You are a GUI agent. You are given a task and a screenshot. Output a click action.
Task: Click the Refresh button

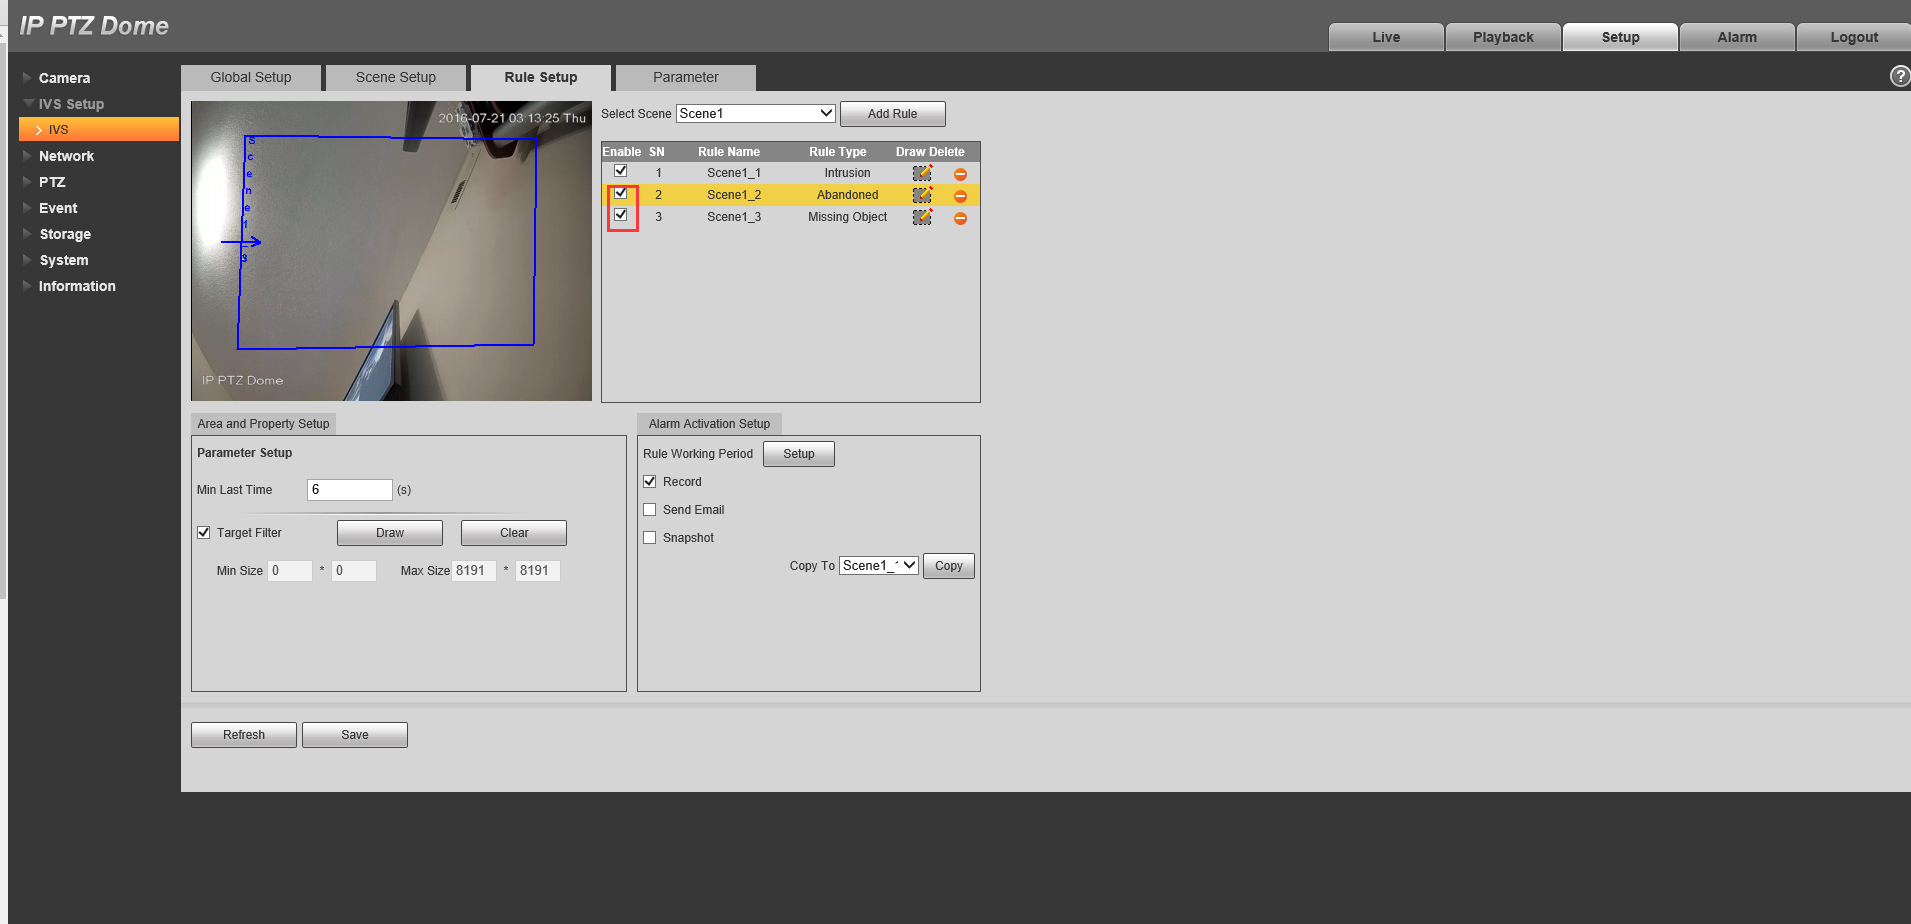tap(244, 735)
